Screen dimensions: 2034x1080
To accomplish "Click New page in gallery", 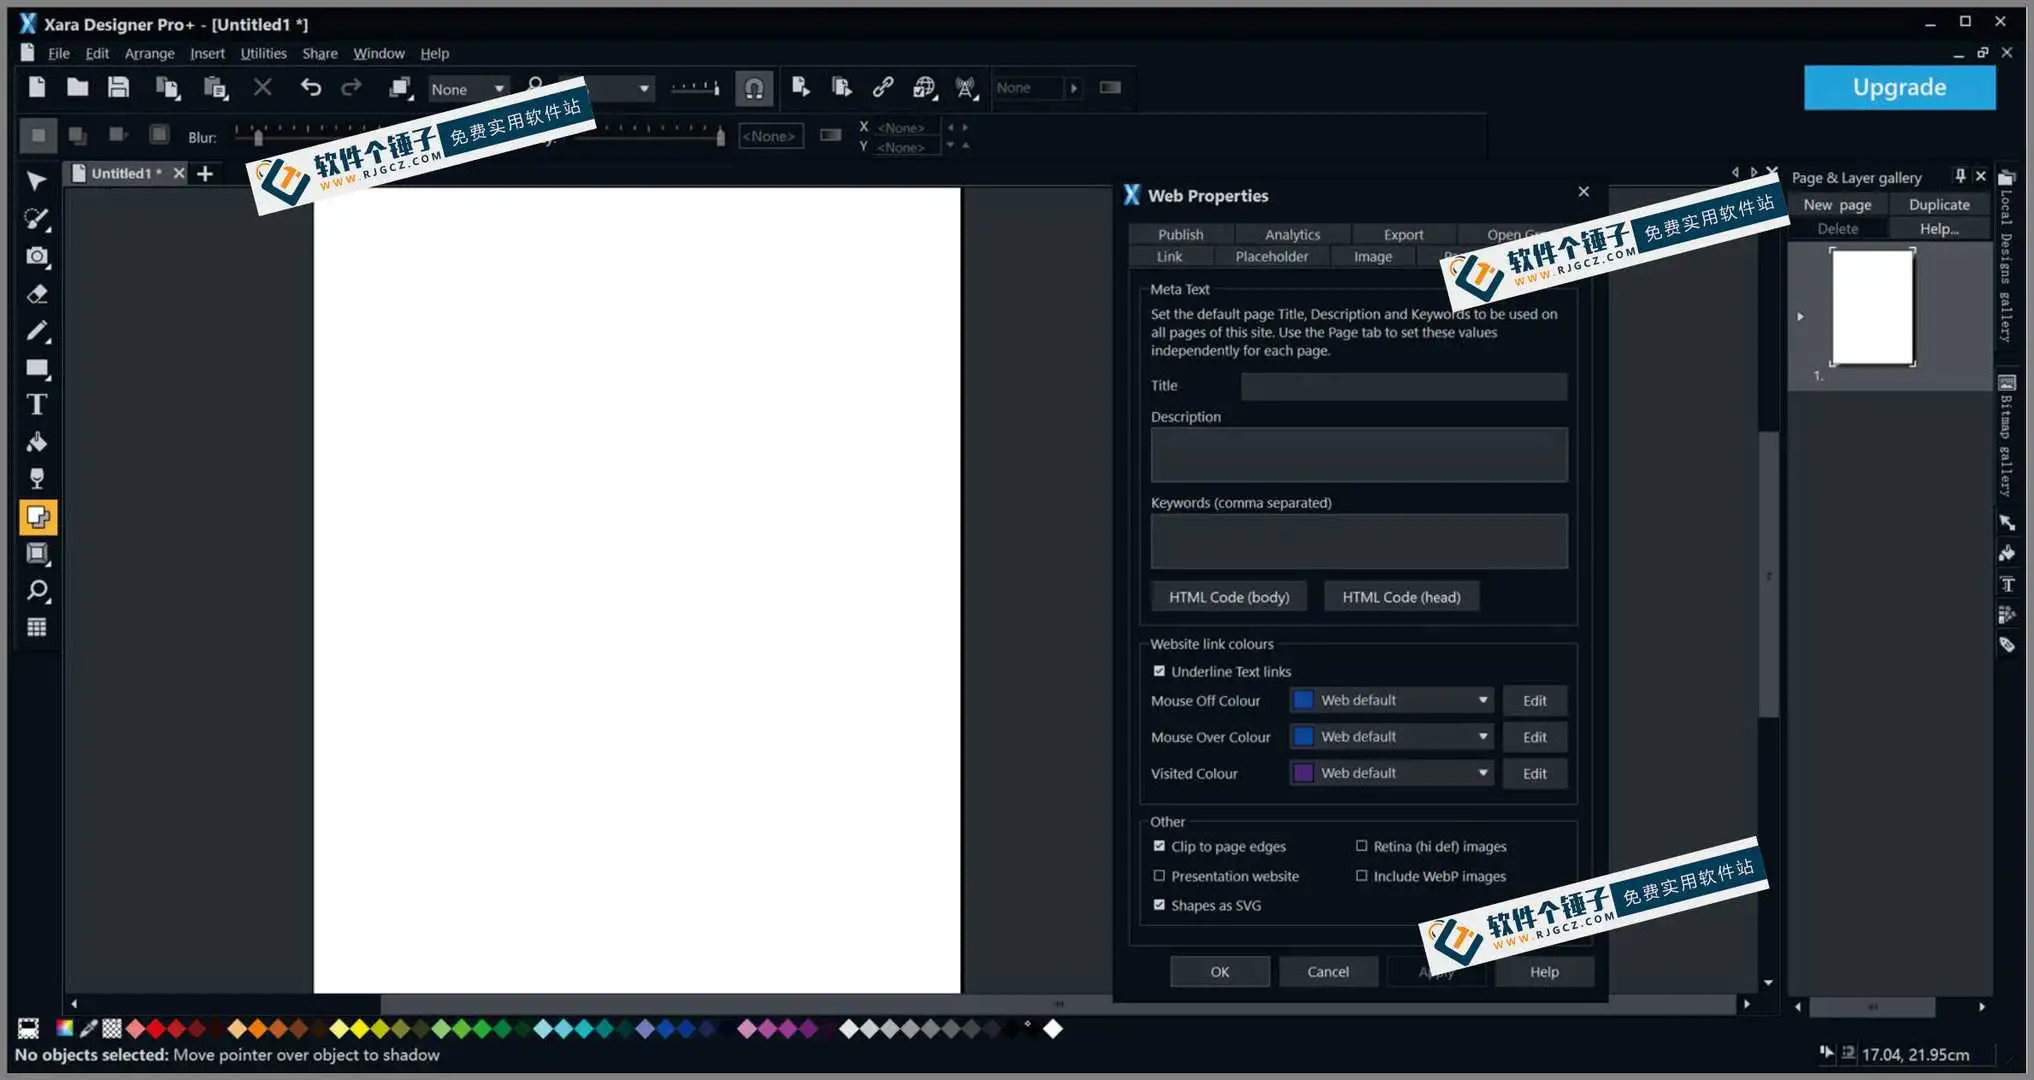I will (1837, 204).
